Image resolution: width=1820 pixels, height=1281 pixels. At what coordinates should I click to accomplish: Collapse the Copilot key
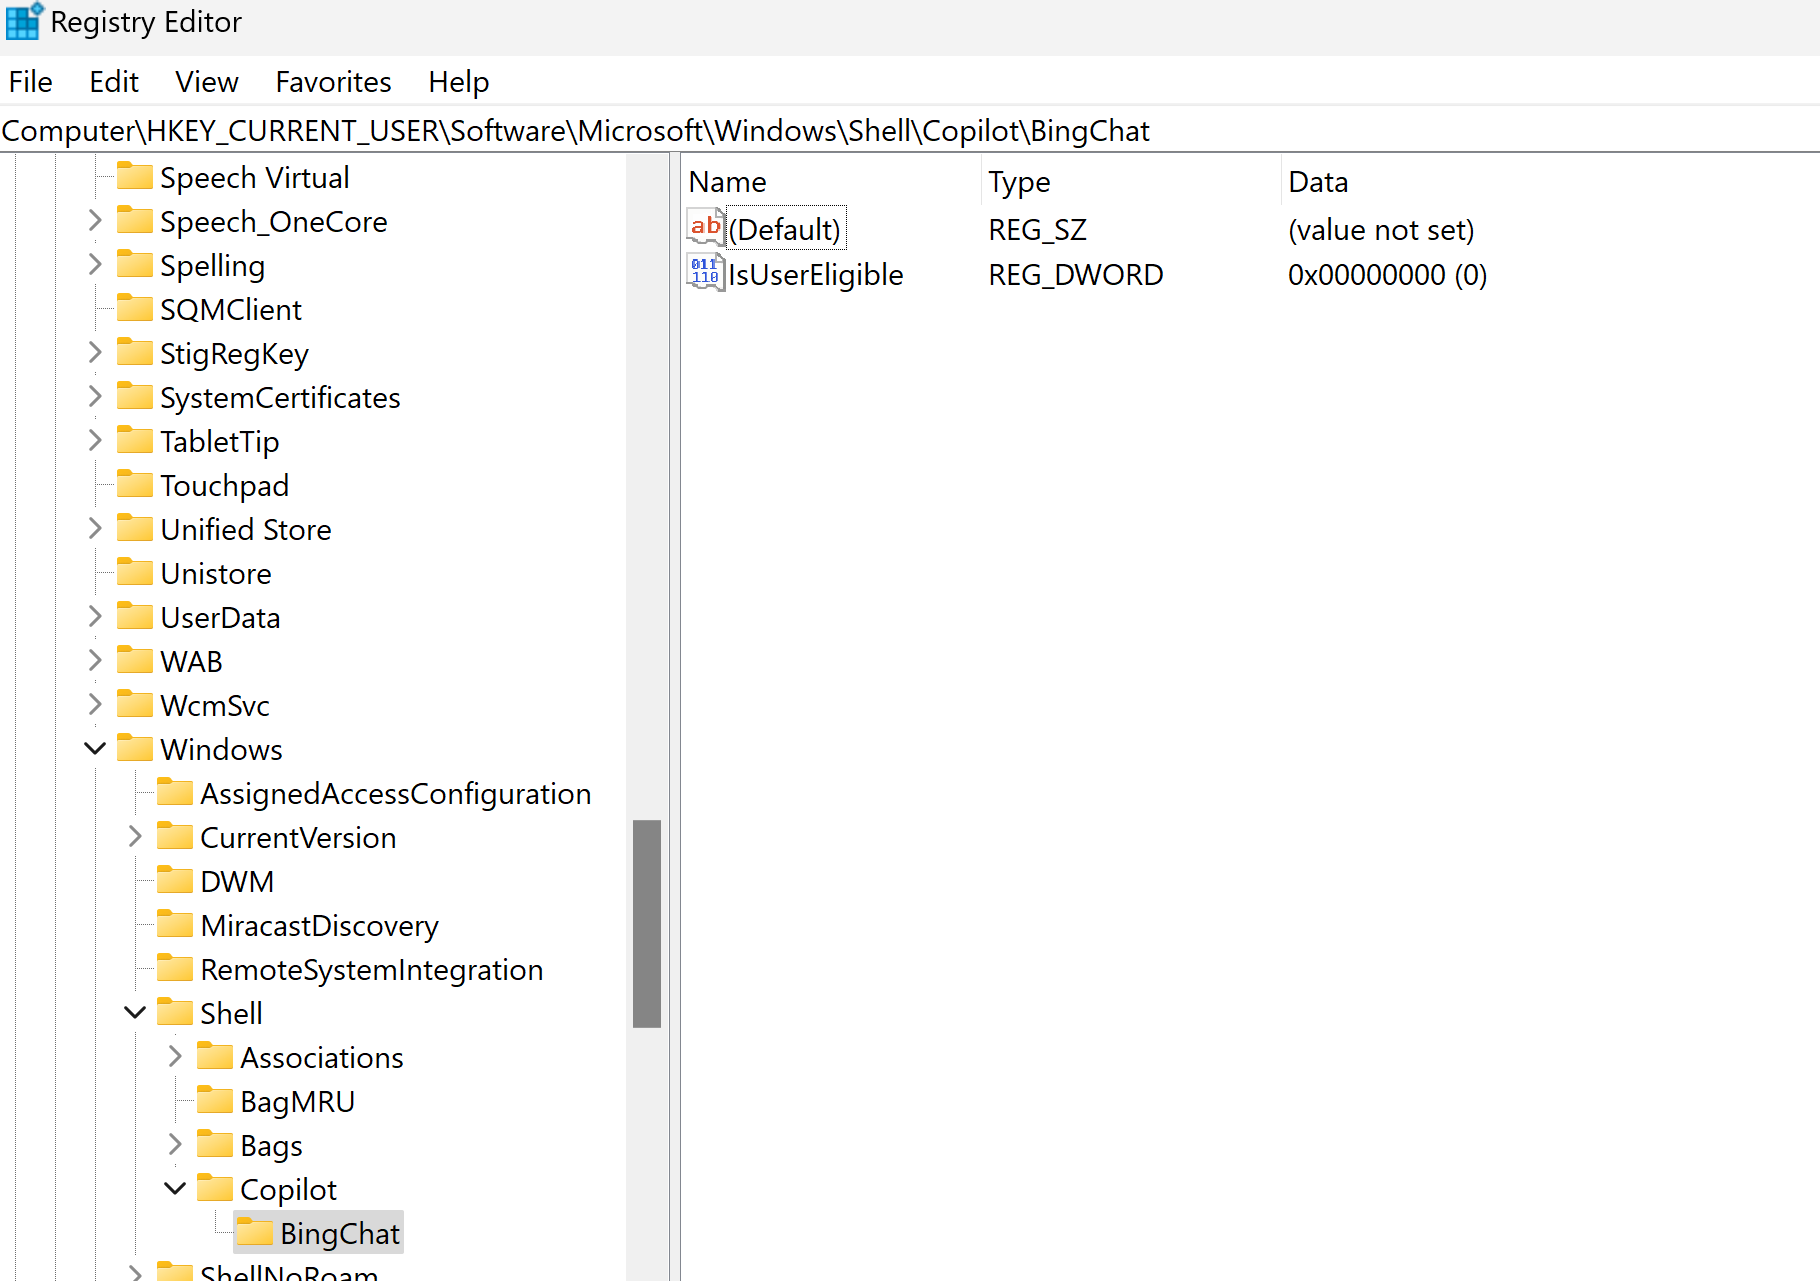[175, 1189]
